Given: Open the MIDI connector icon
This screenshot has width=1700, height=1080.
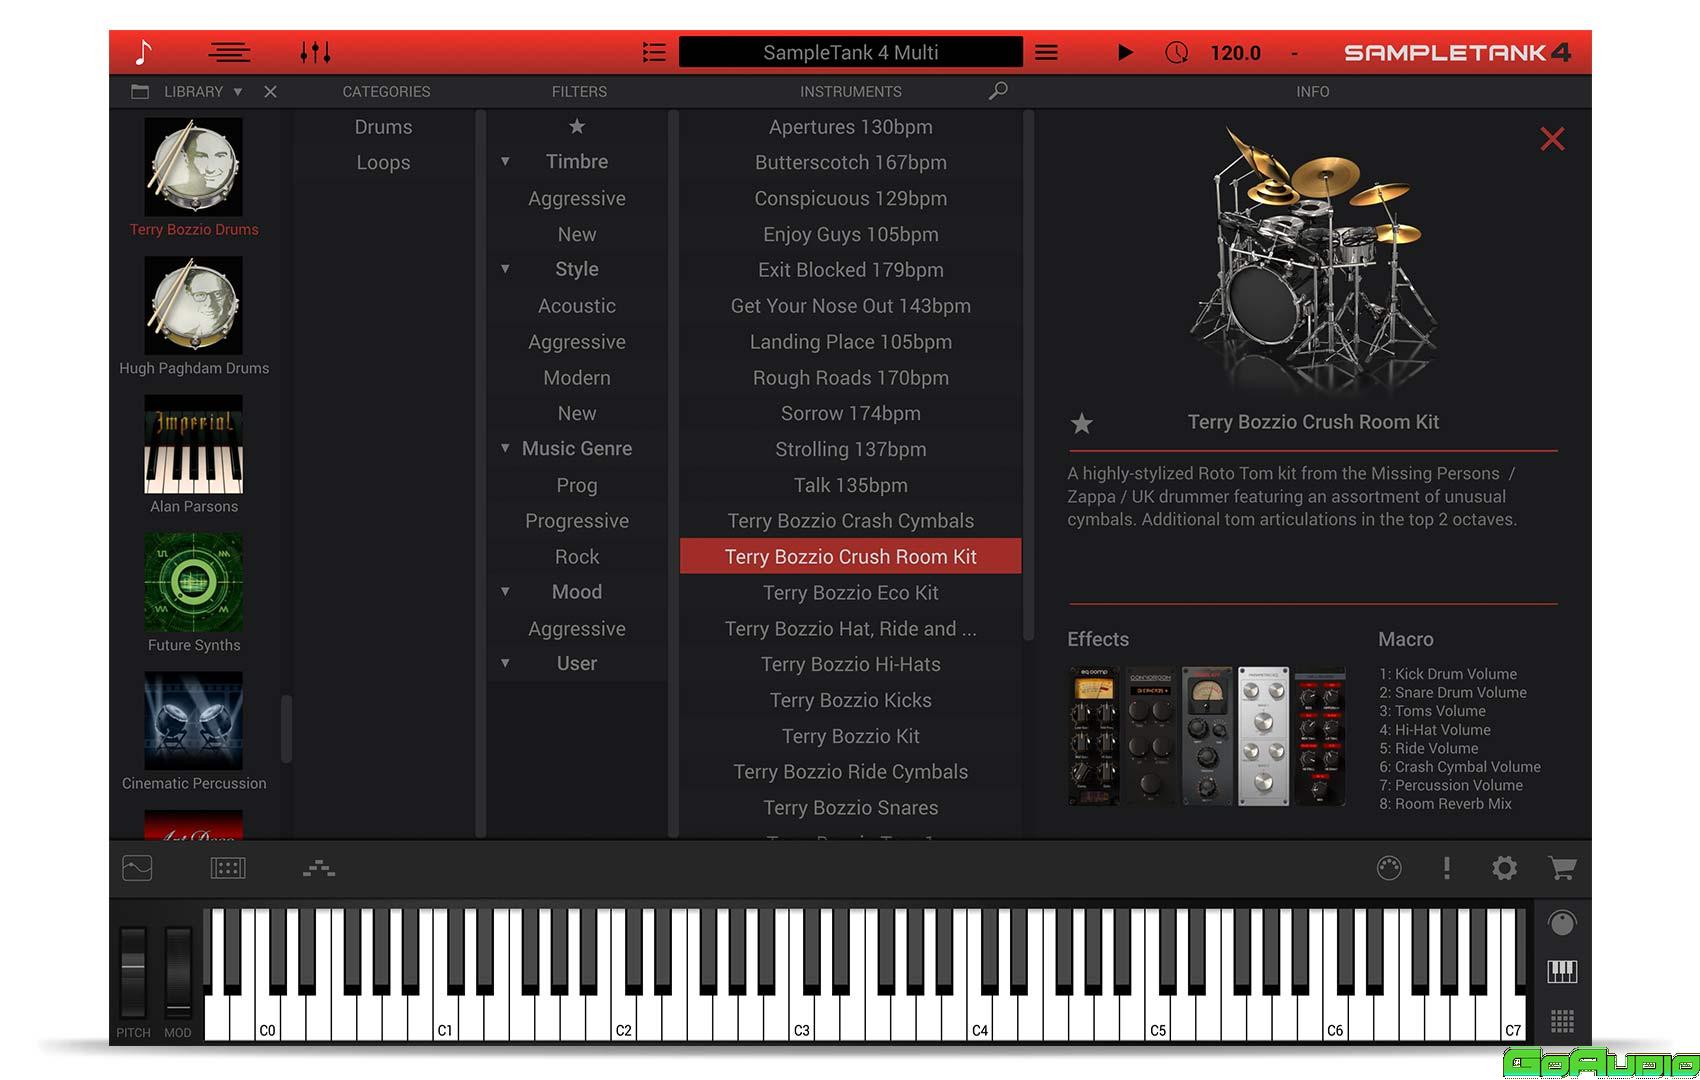Looking at the screenshot, I should (1389, 868).
